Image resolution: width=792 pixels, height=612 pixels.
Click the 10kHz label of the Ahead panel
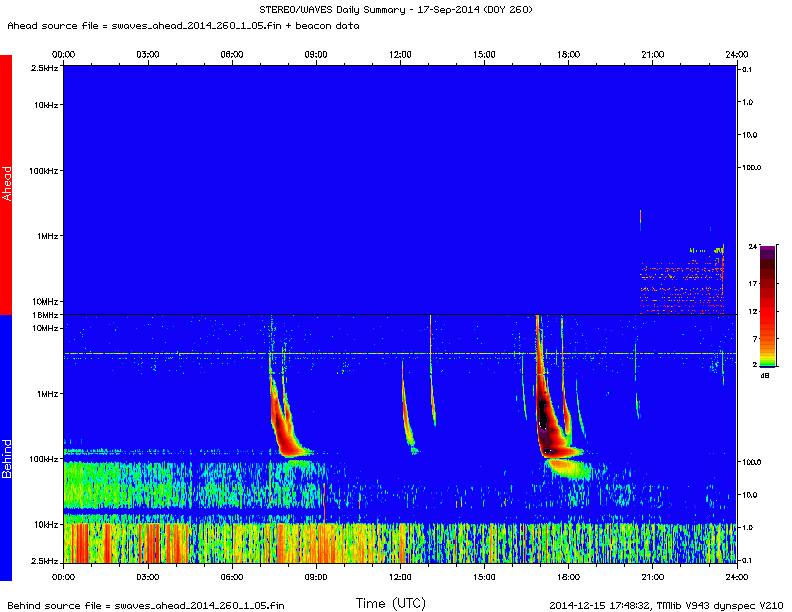pyautogui.click(x=46, y=105)
